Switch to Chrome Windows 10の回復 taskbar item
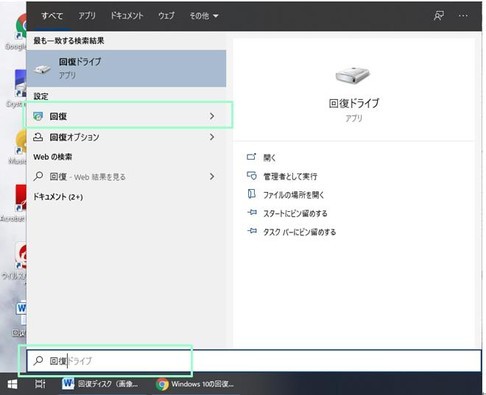The width and height of the screenshot is (486, 395). coord(195,384)
